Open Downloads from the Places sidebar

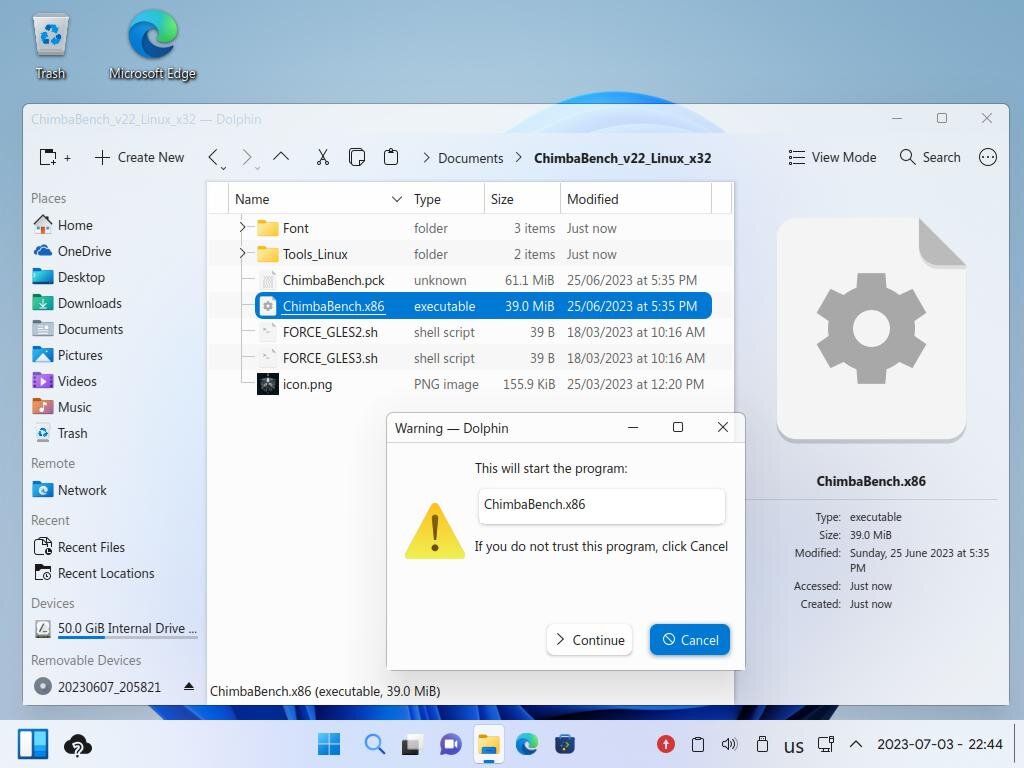(90, 303)
